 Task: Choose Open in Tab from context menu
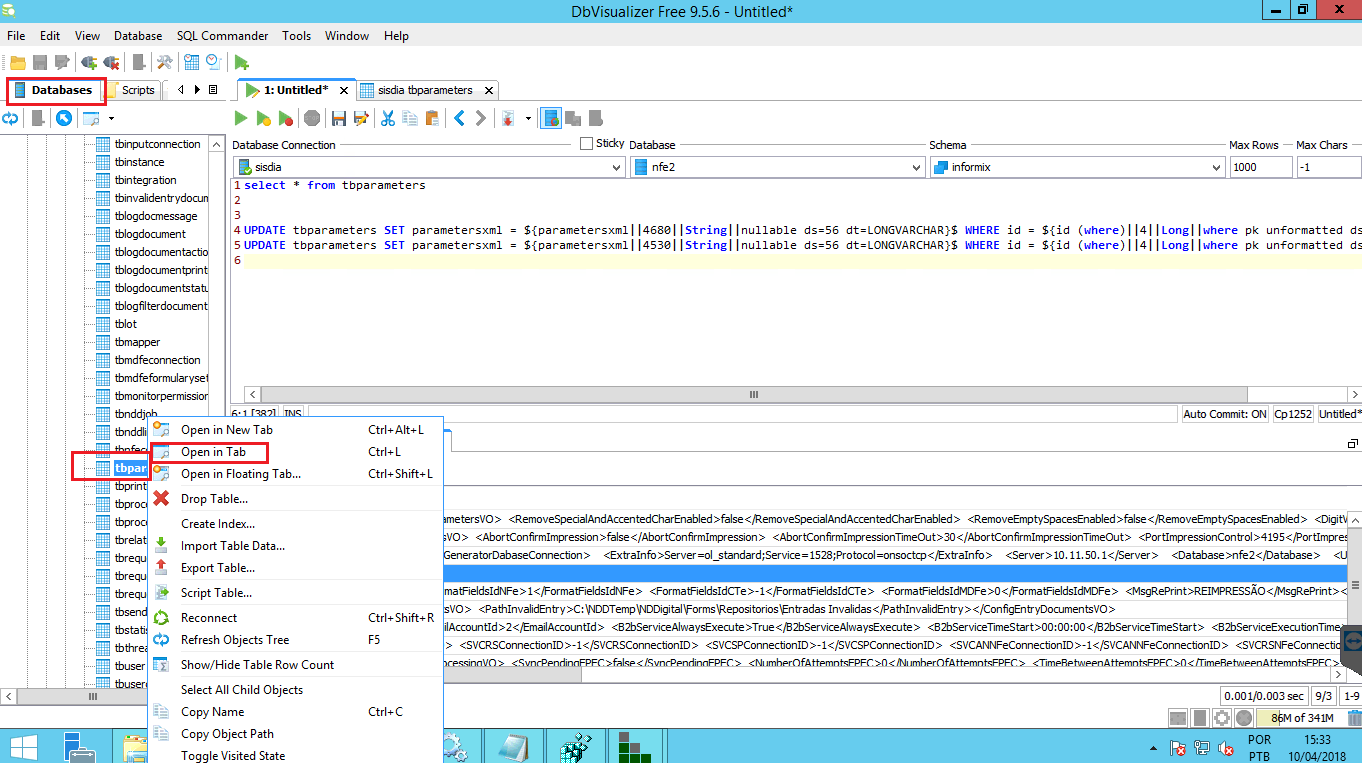[x=213, y=452]
